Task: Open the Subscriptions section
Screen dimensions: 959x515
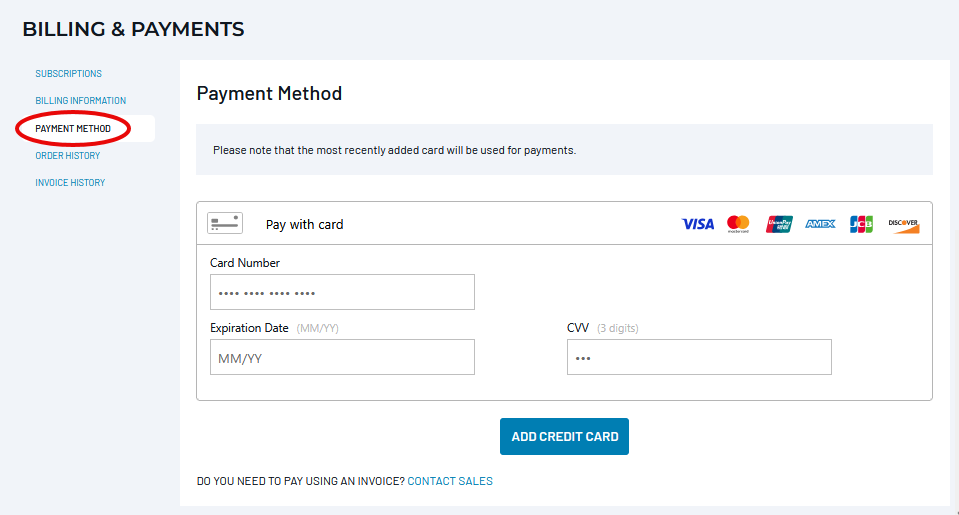Action: (68, 73)
